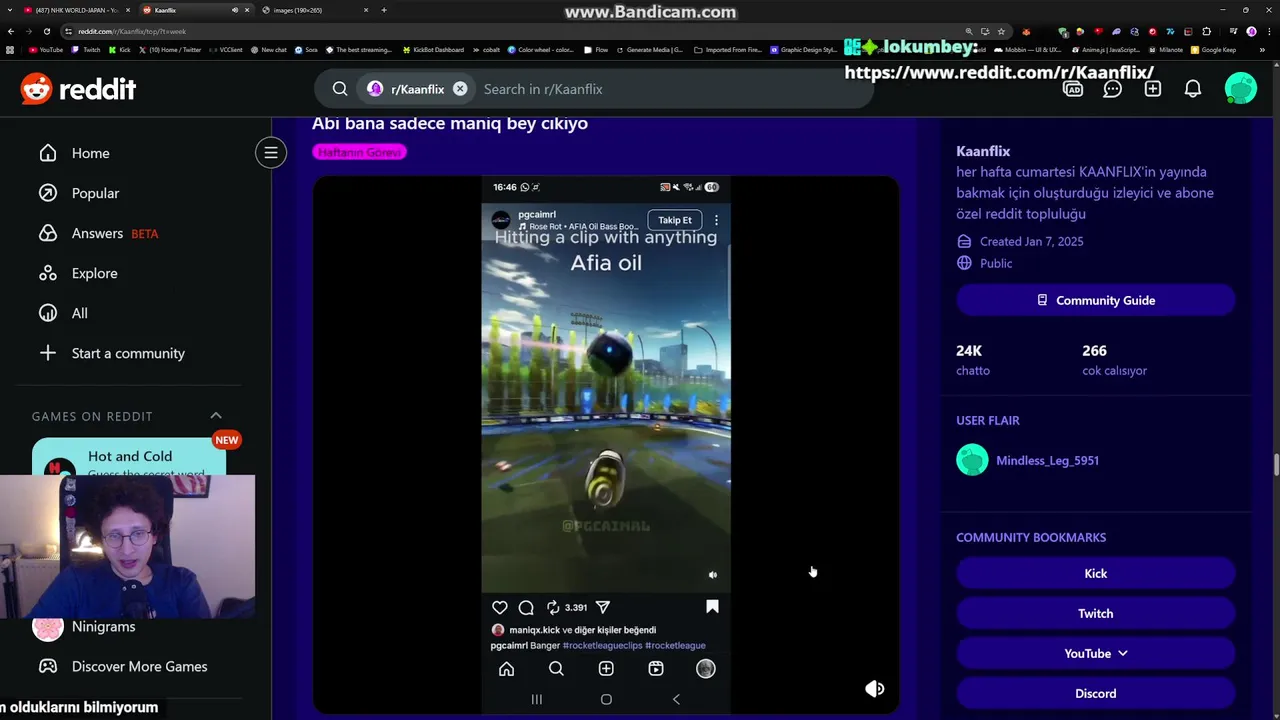Image resolution: width=1280 pixels, height=720 pixels.
Task: Click the small mute icon inside clip
Action: 713,575
